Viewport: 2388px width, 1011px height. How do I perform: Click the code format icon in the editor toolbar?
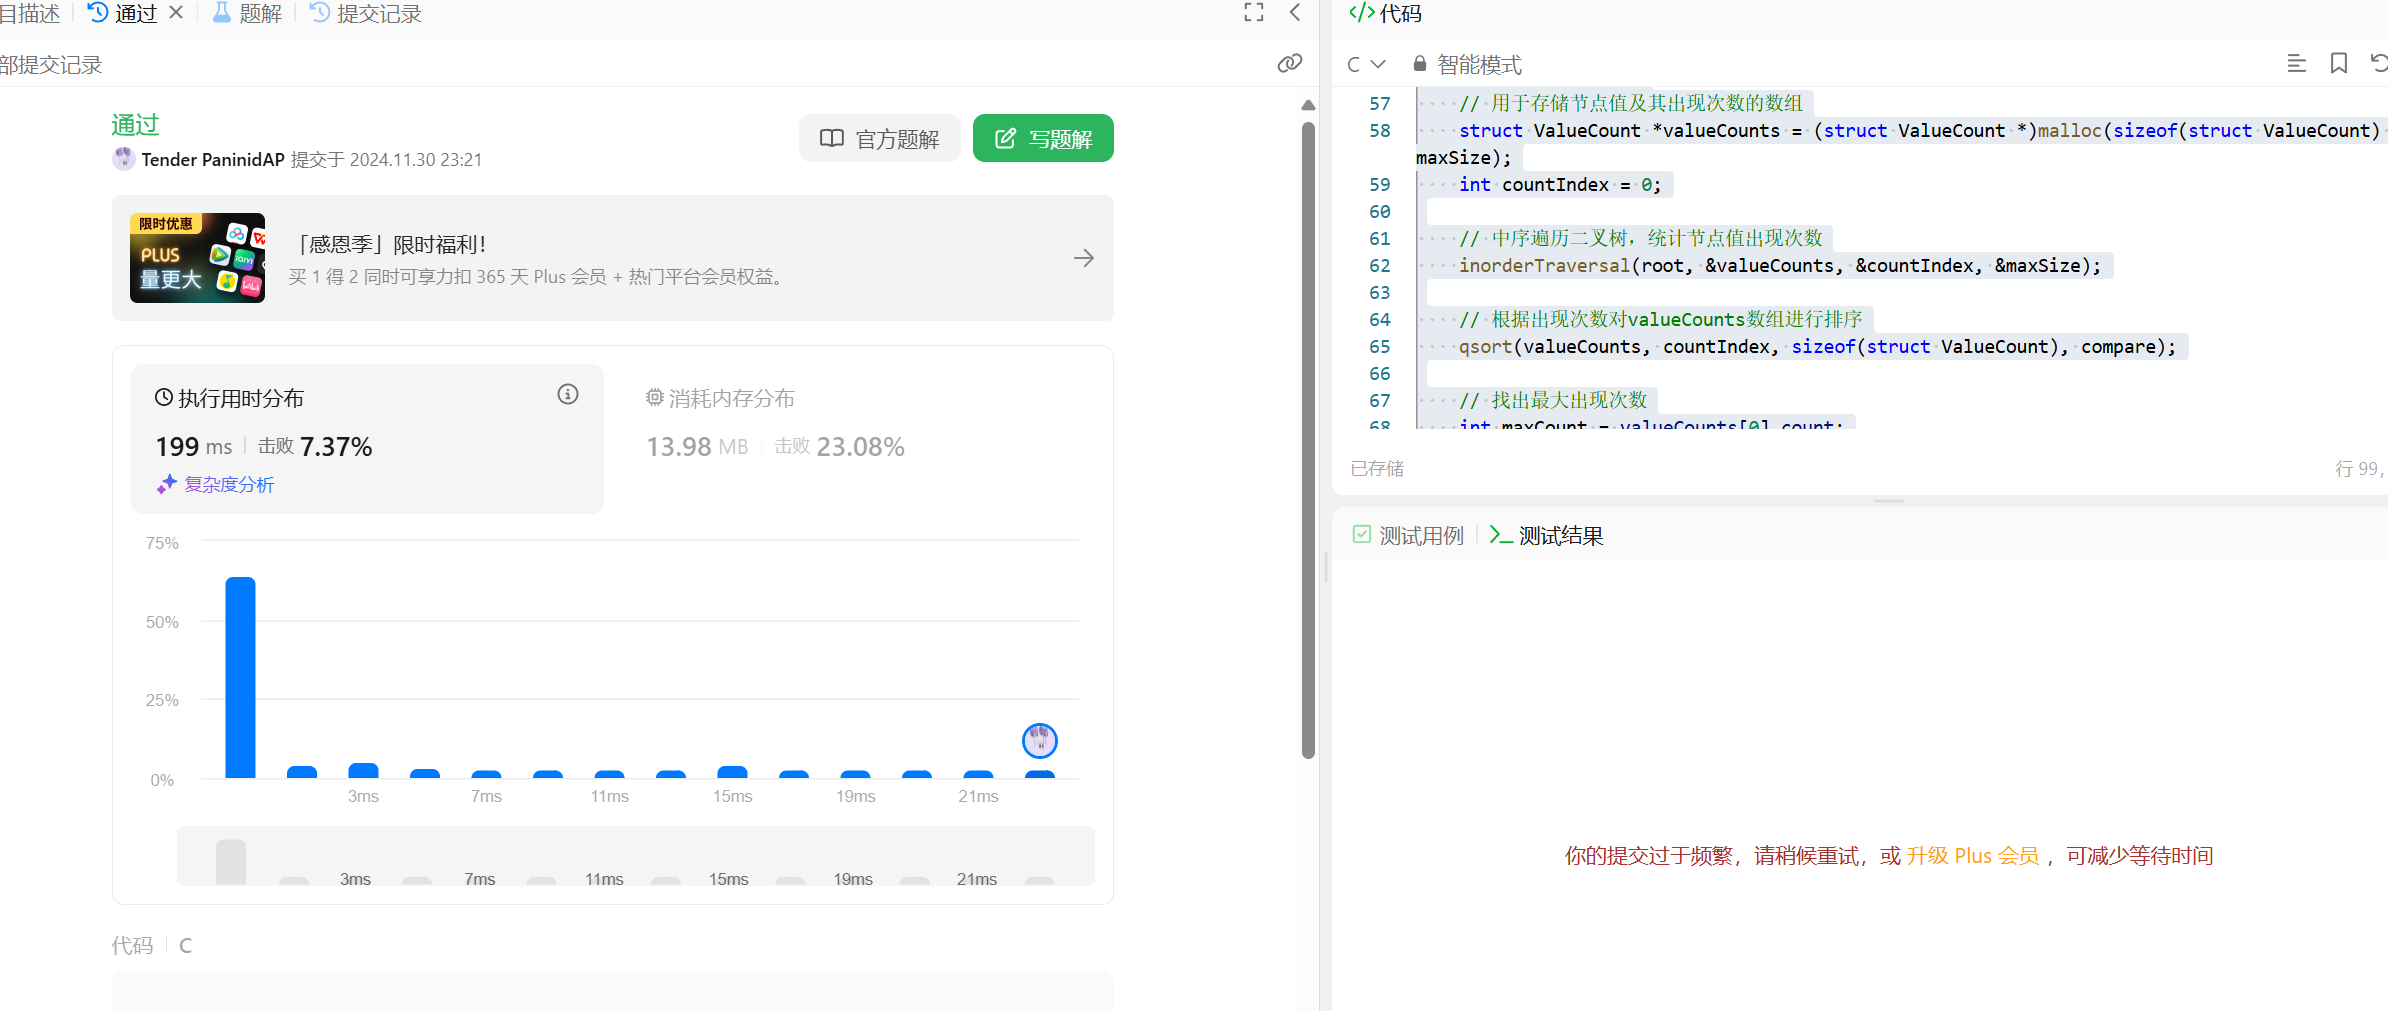click(x=2296, y=64)
